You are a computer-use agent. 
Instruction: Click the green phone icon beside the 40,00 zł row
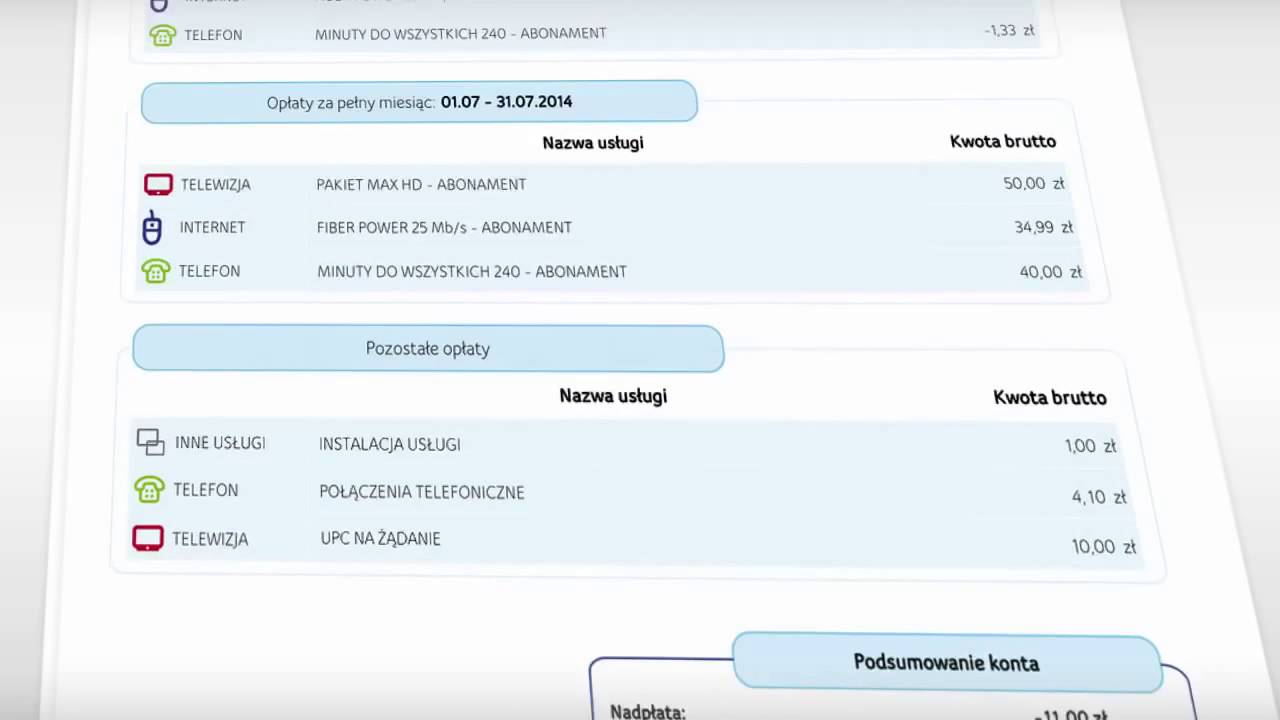156,271
